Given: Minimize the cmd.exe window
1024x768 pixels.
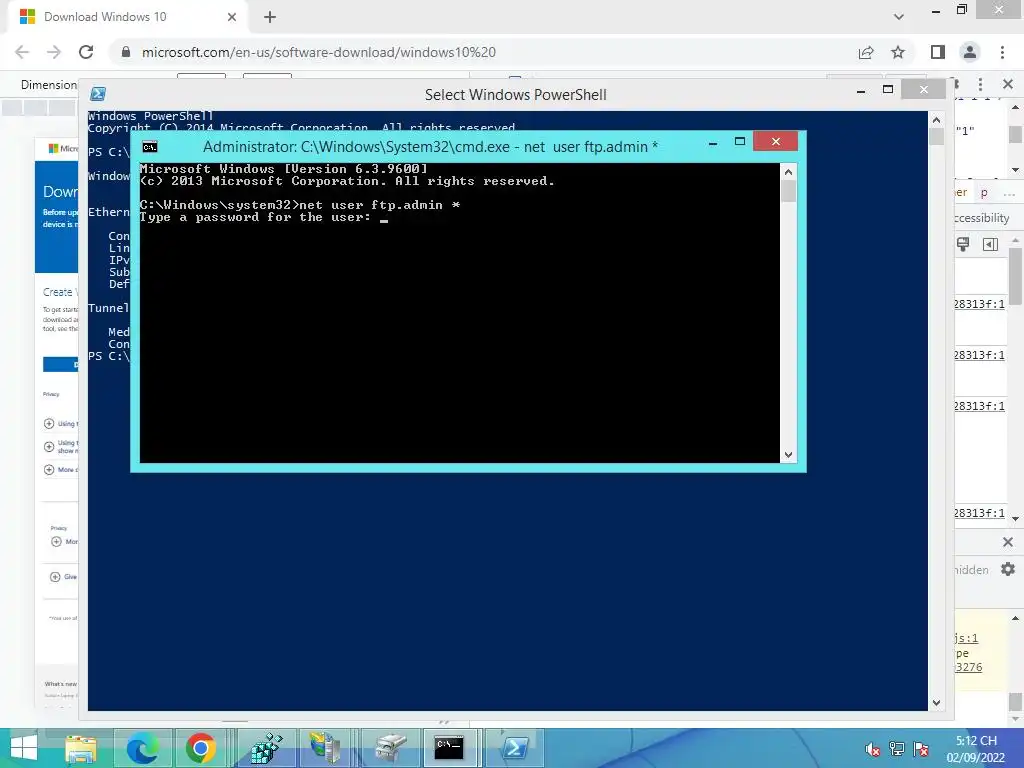Looking at the screenshot, I should 713,142.
